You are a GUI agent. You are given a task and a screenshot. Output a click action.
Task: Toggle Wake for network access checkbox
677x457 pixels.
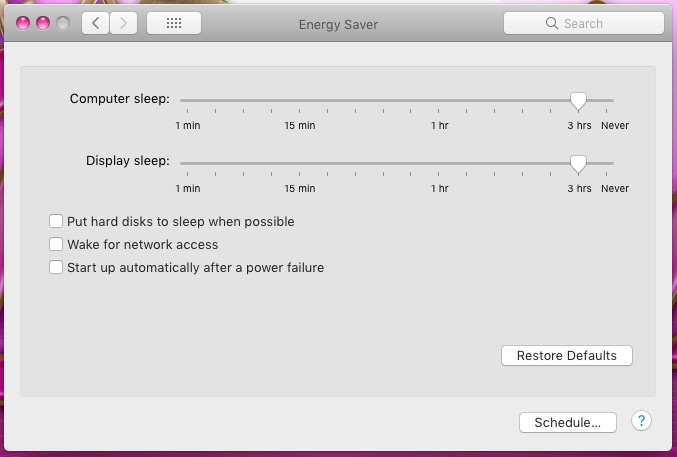pos(56,244)
